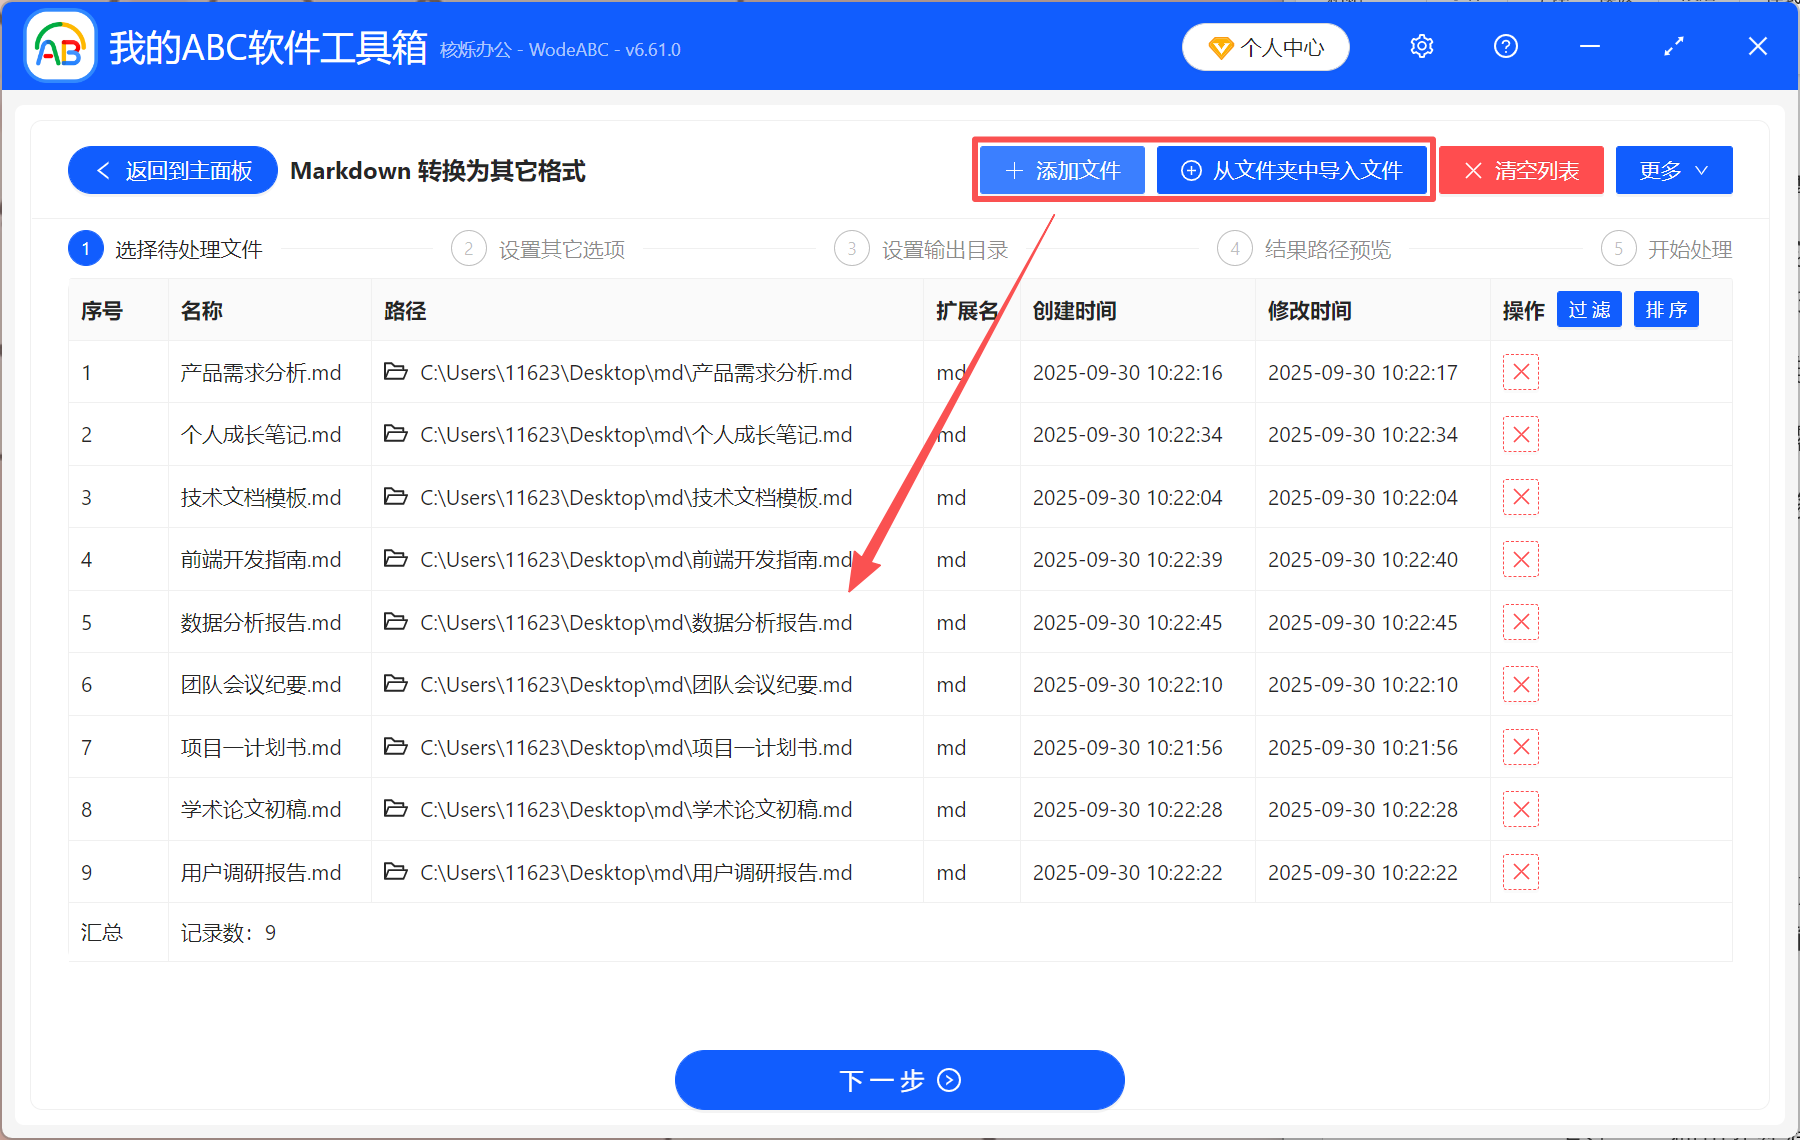Expand the 更多 dropdown menu
Viewport: 1800px width, 1140px height.
click(x=1673, y=170)
